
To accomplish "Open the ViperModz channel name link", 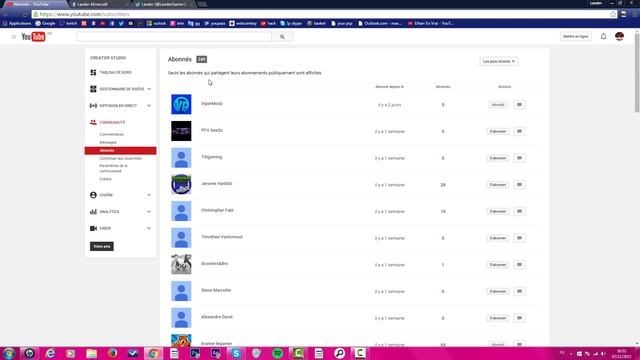I will tap(211, 104).
